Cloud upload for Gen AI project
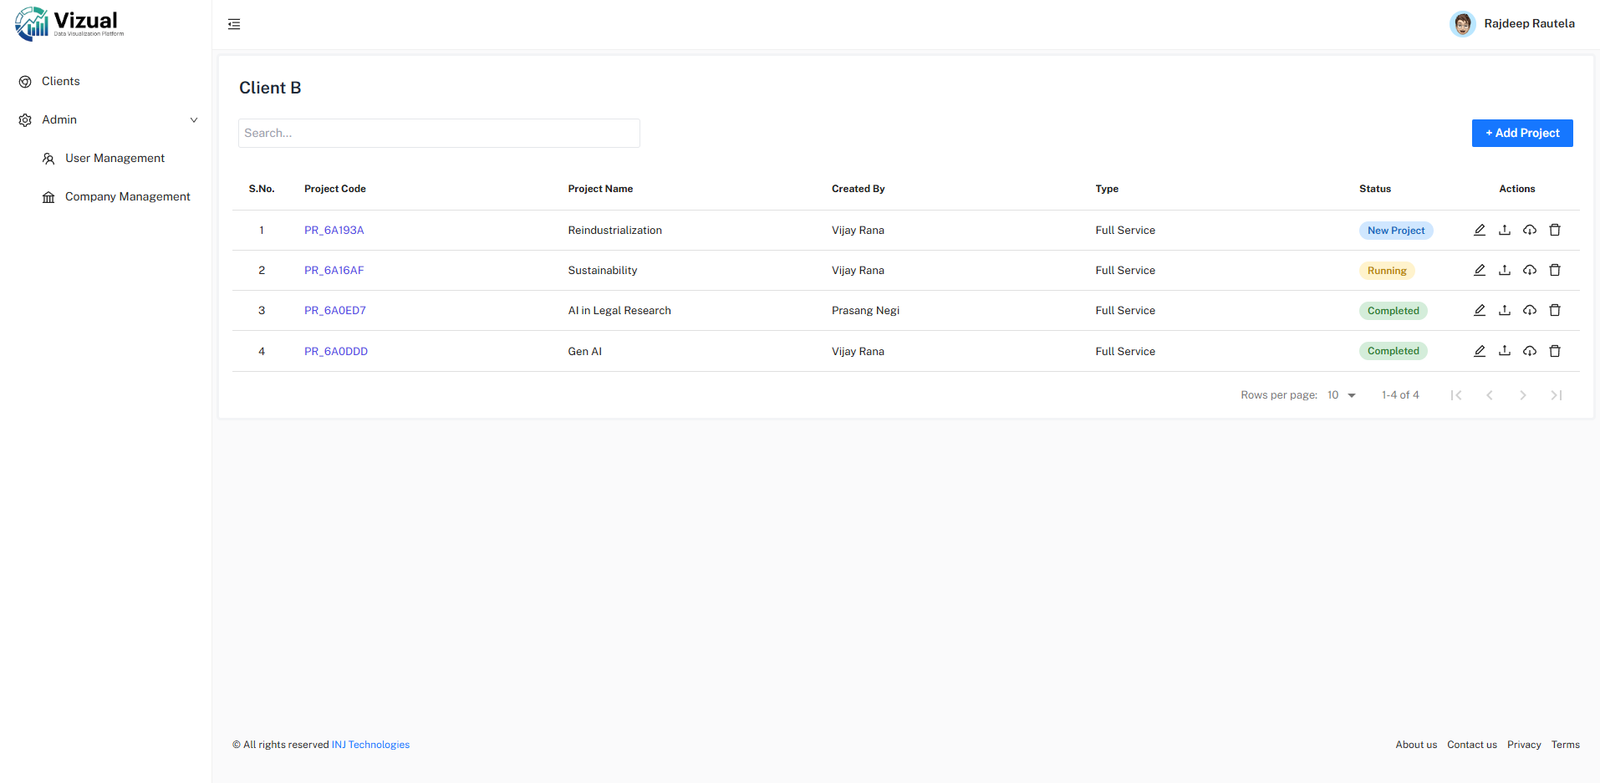This screenshot has height=783, width=1600. [x=1529, y=351]
